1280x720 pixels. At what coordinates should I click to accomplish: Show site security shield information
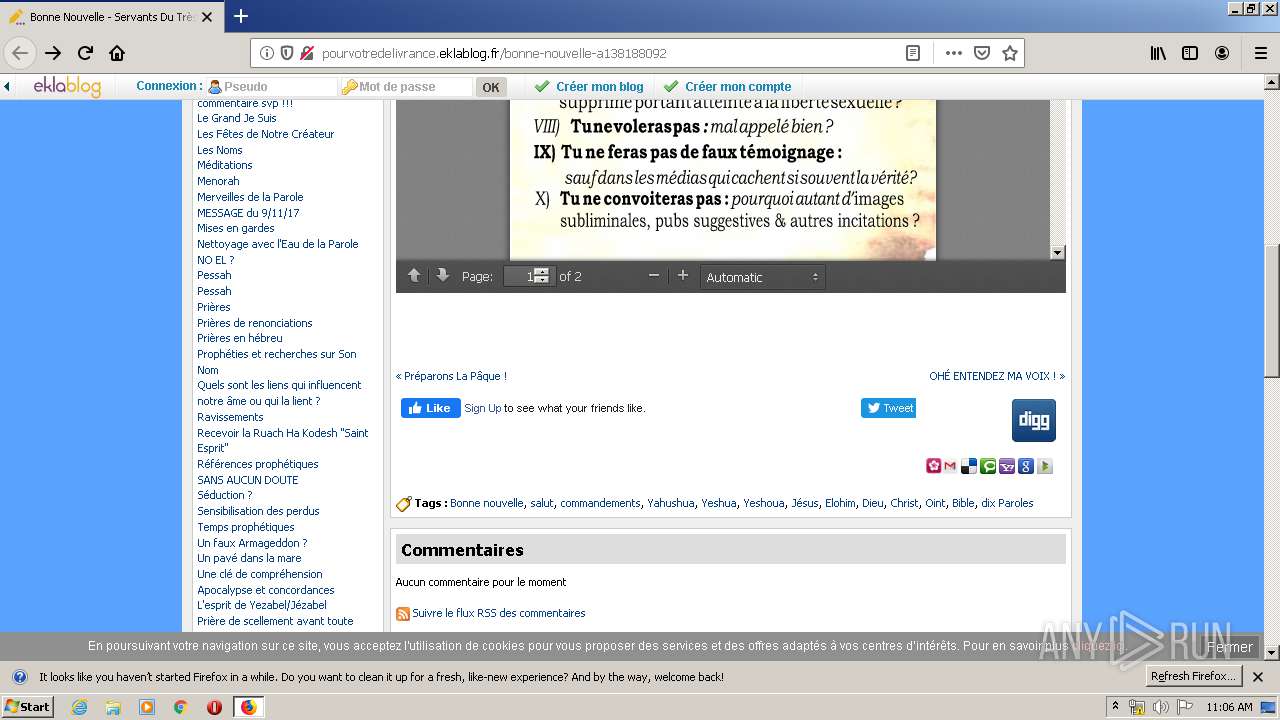pos(287,53)
